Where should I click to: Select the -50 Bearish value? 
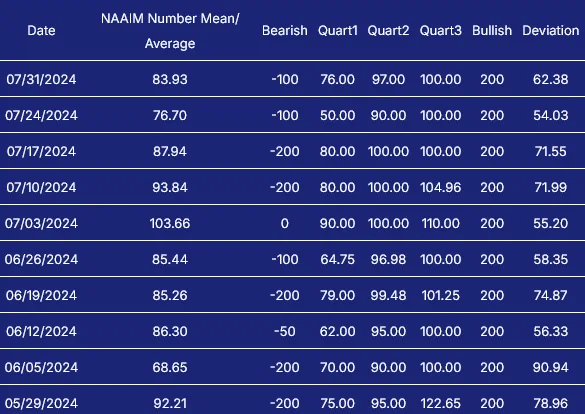pyautogui.click(x=285, y=331)
